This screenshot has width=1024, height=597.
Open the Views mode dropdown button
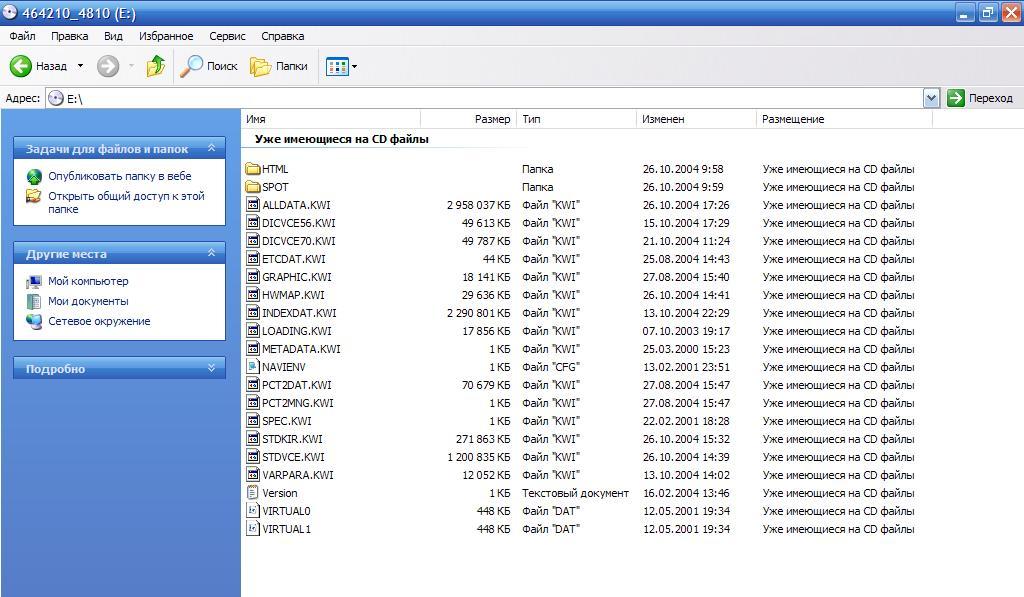pyautogui.click(x=341, y=66)
